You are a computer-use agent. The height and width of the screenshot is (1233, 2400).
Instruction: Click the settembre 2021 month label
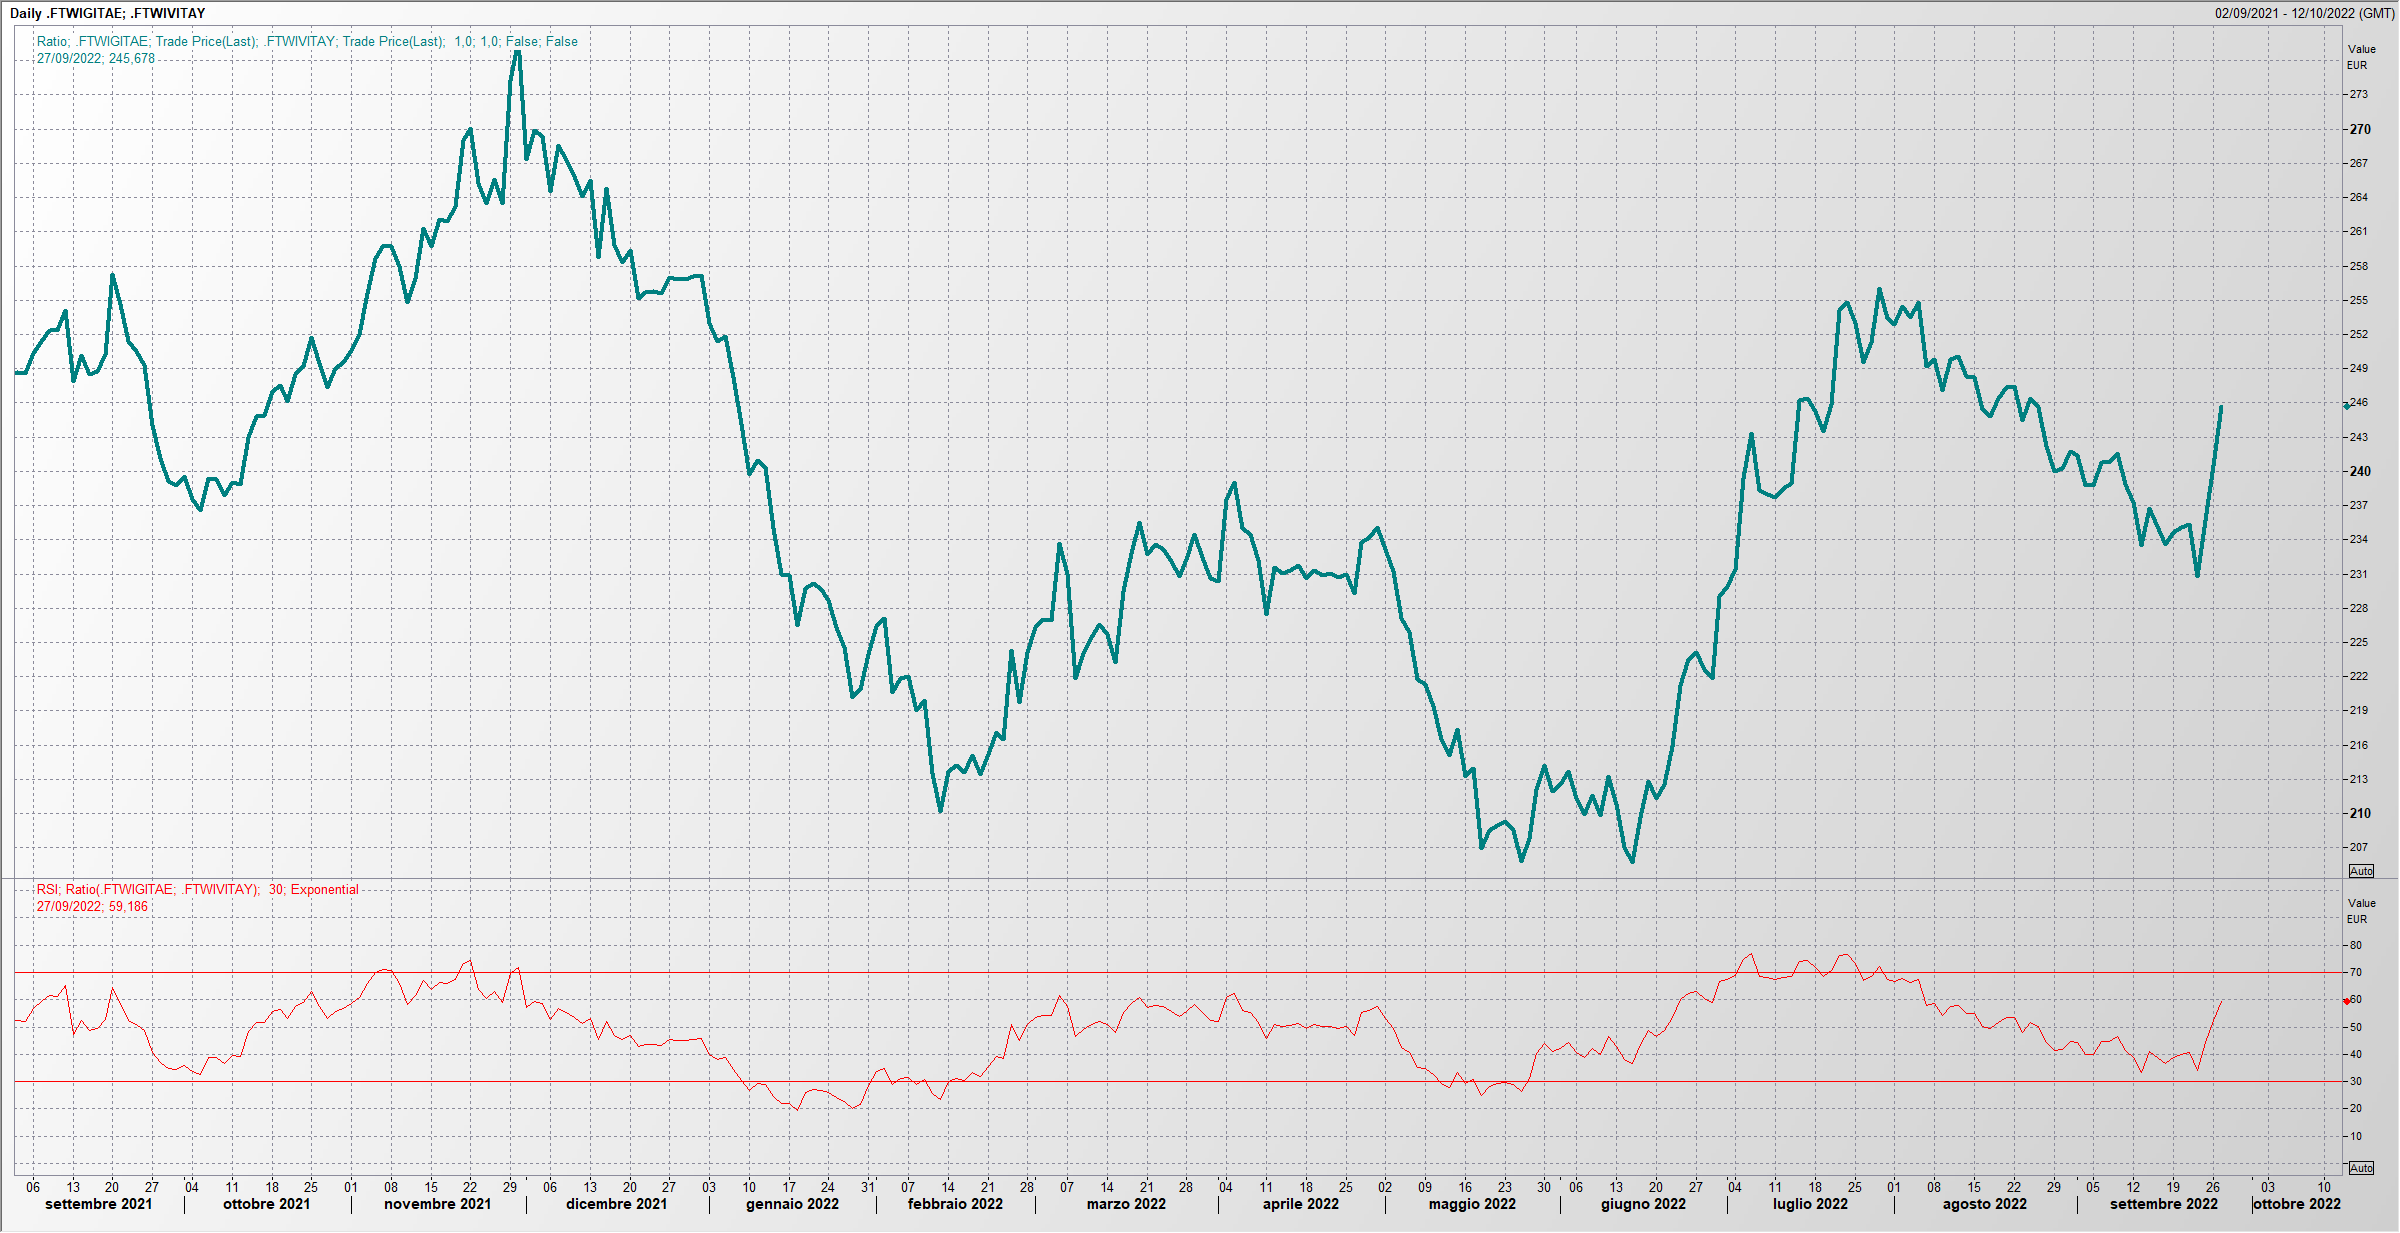99,1204
